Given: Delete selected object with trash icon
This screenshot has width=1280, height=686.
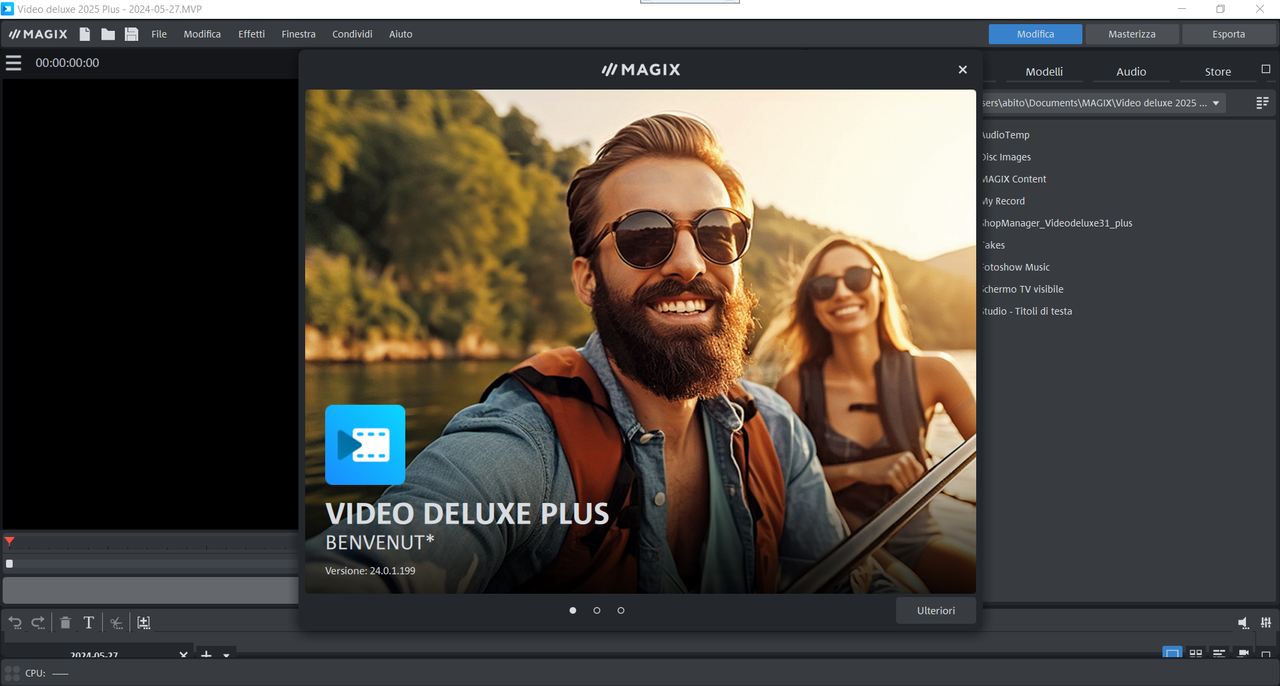Looking at the screenshot, I should pyautogui.click(x=65, y=623).
